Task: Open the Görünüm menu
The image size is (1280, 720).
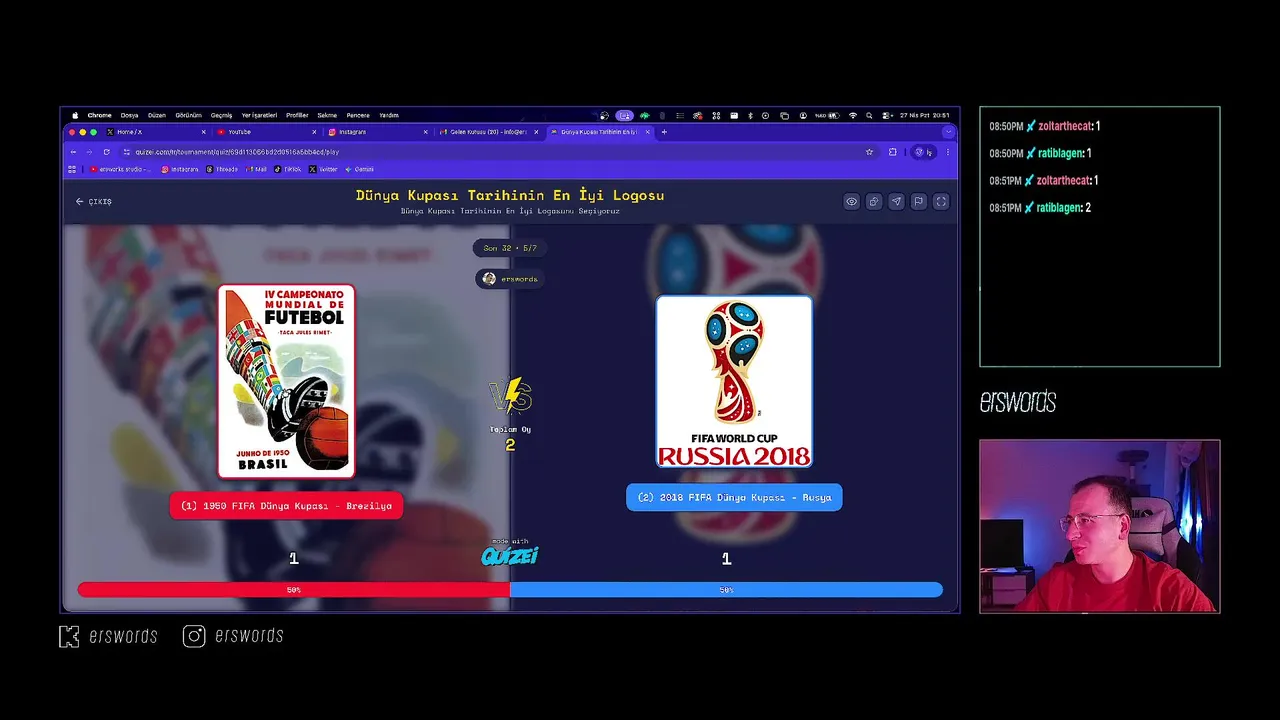Action: 189,115
